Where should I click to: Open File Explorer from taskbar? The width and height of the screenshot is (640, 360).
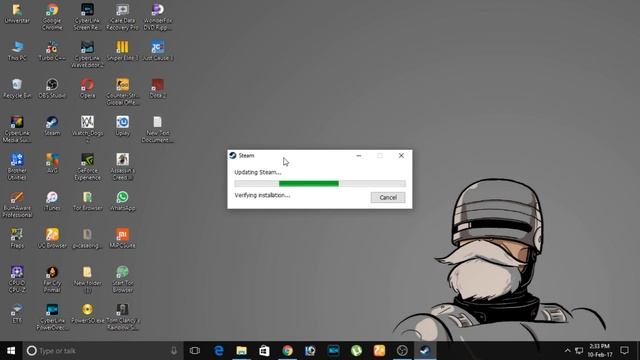[242, 351]
